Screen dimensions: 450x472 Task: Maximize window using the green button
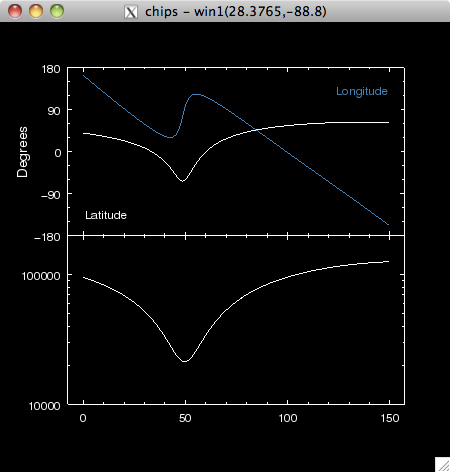(57, 11)
